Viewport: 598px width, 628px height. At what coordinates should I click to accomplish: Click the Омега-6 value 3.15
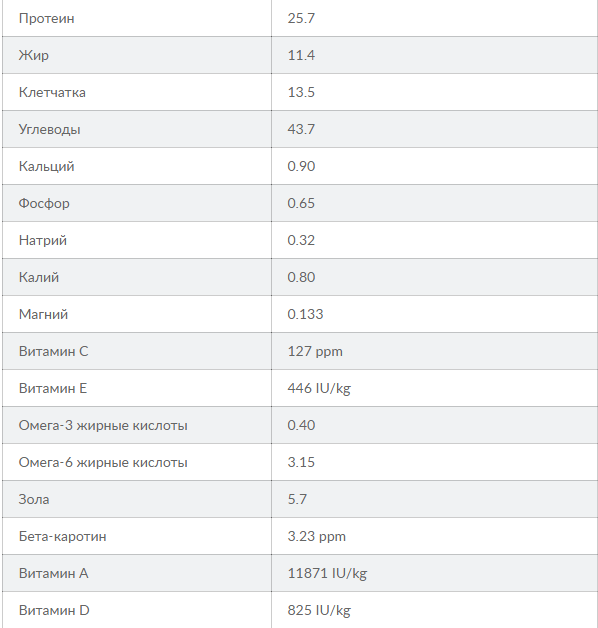301,463
